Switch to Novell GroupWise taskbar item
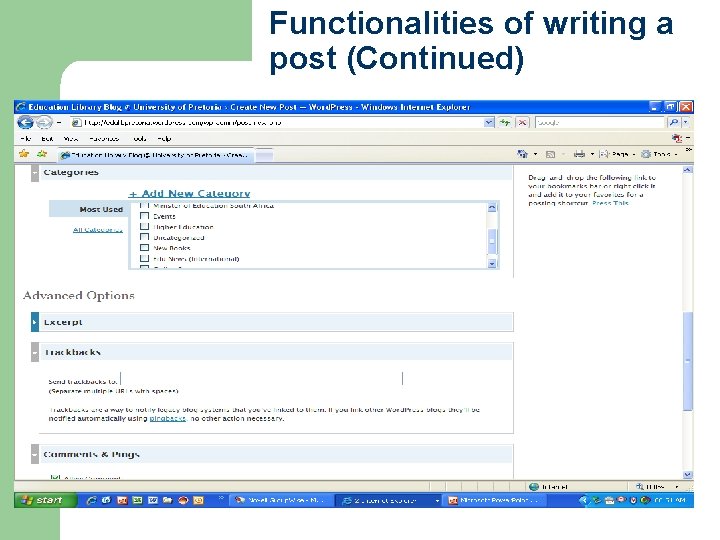720x540 pixels. tap(280, 501)
